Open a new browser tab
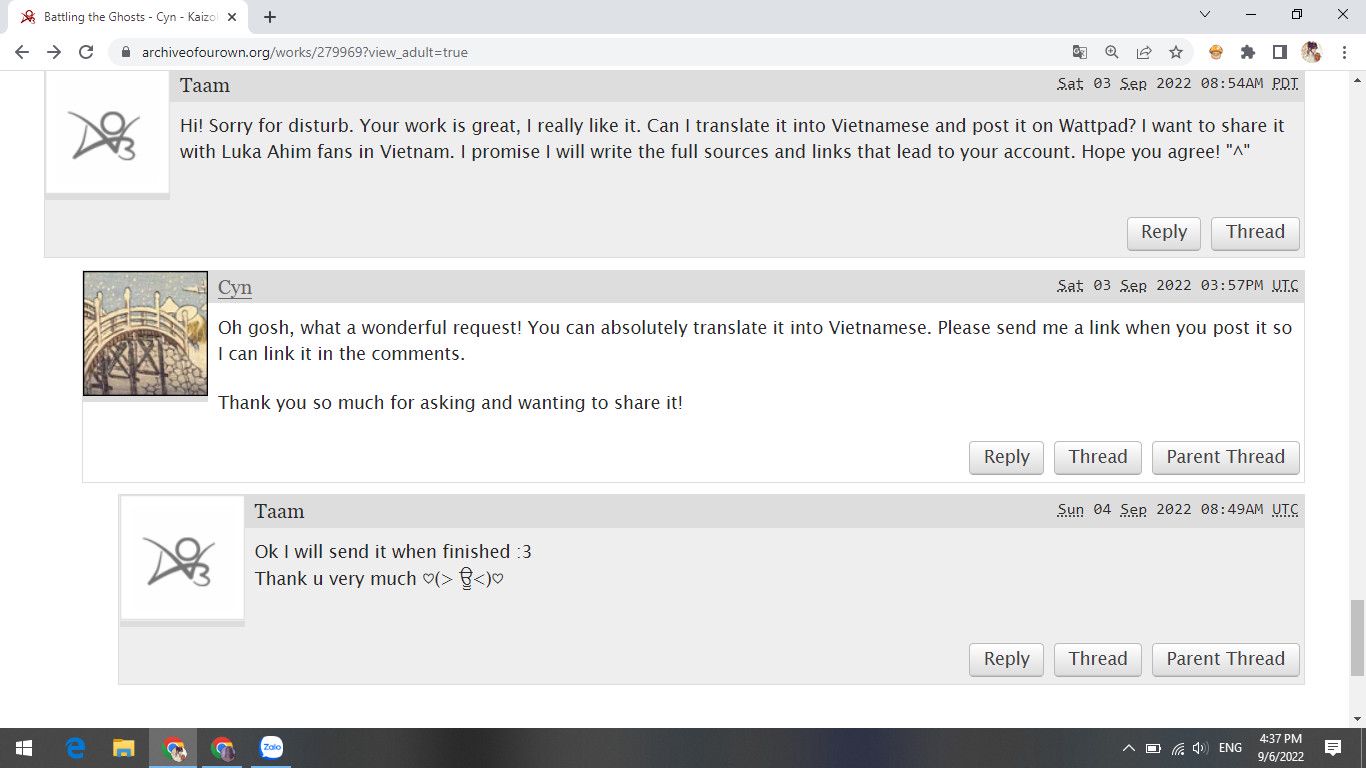This screenshot has width=1366, height=768. (x=270, y=17)
